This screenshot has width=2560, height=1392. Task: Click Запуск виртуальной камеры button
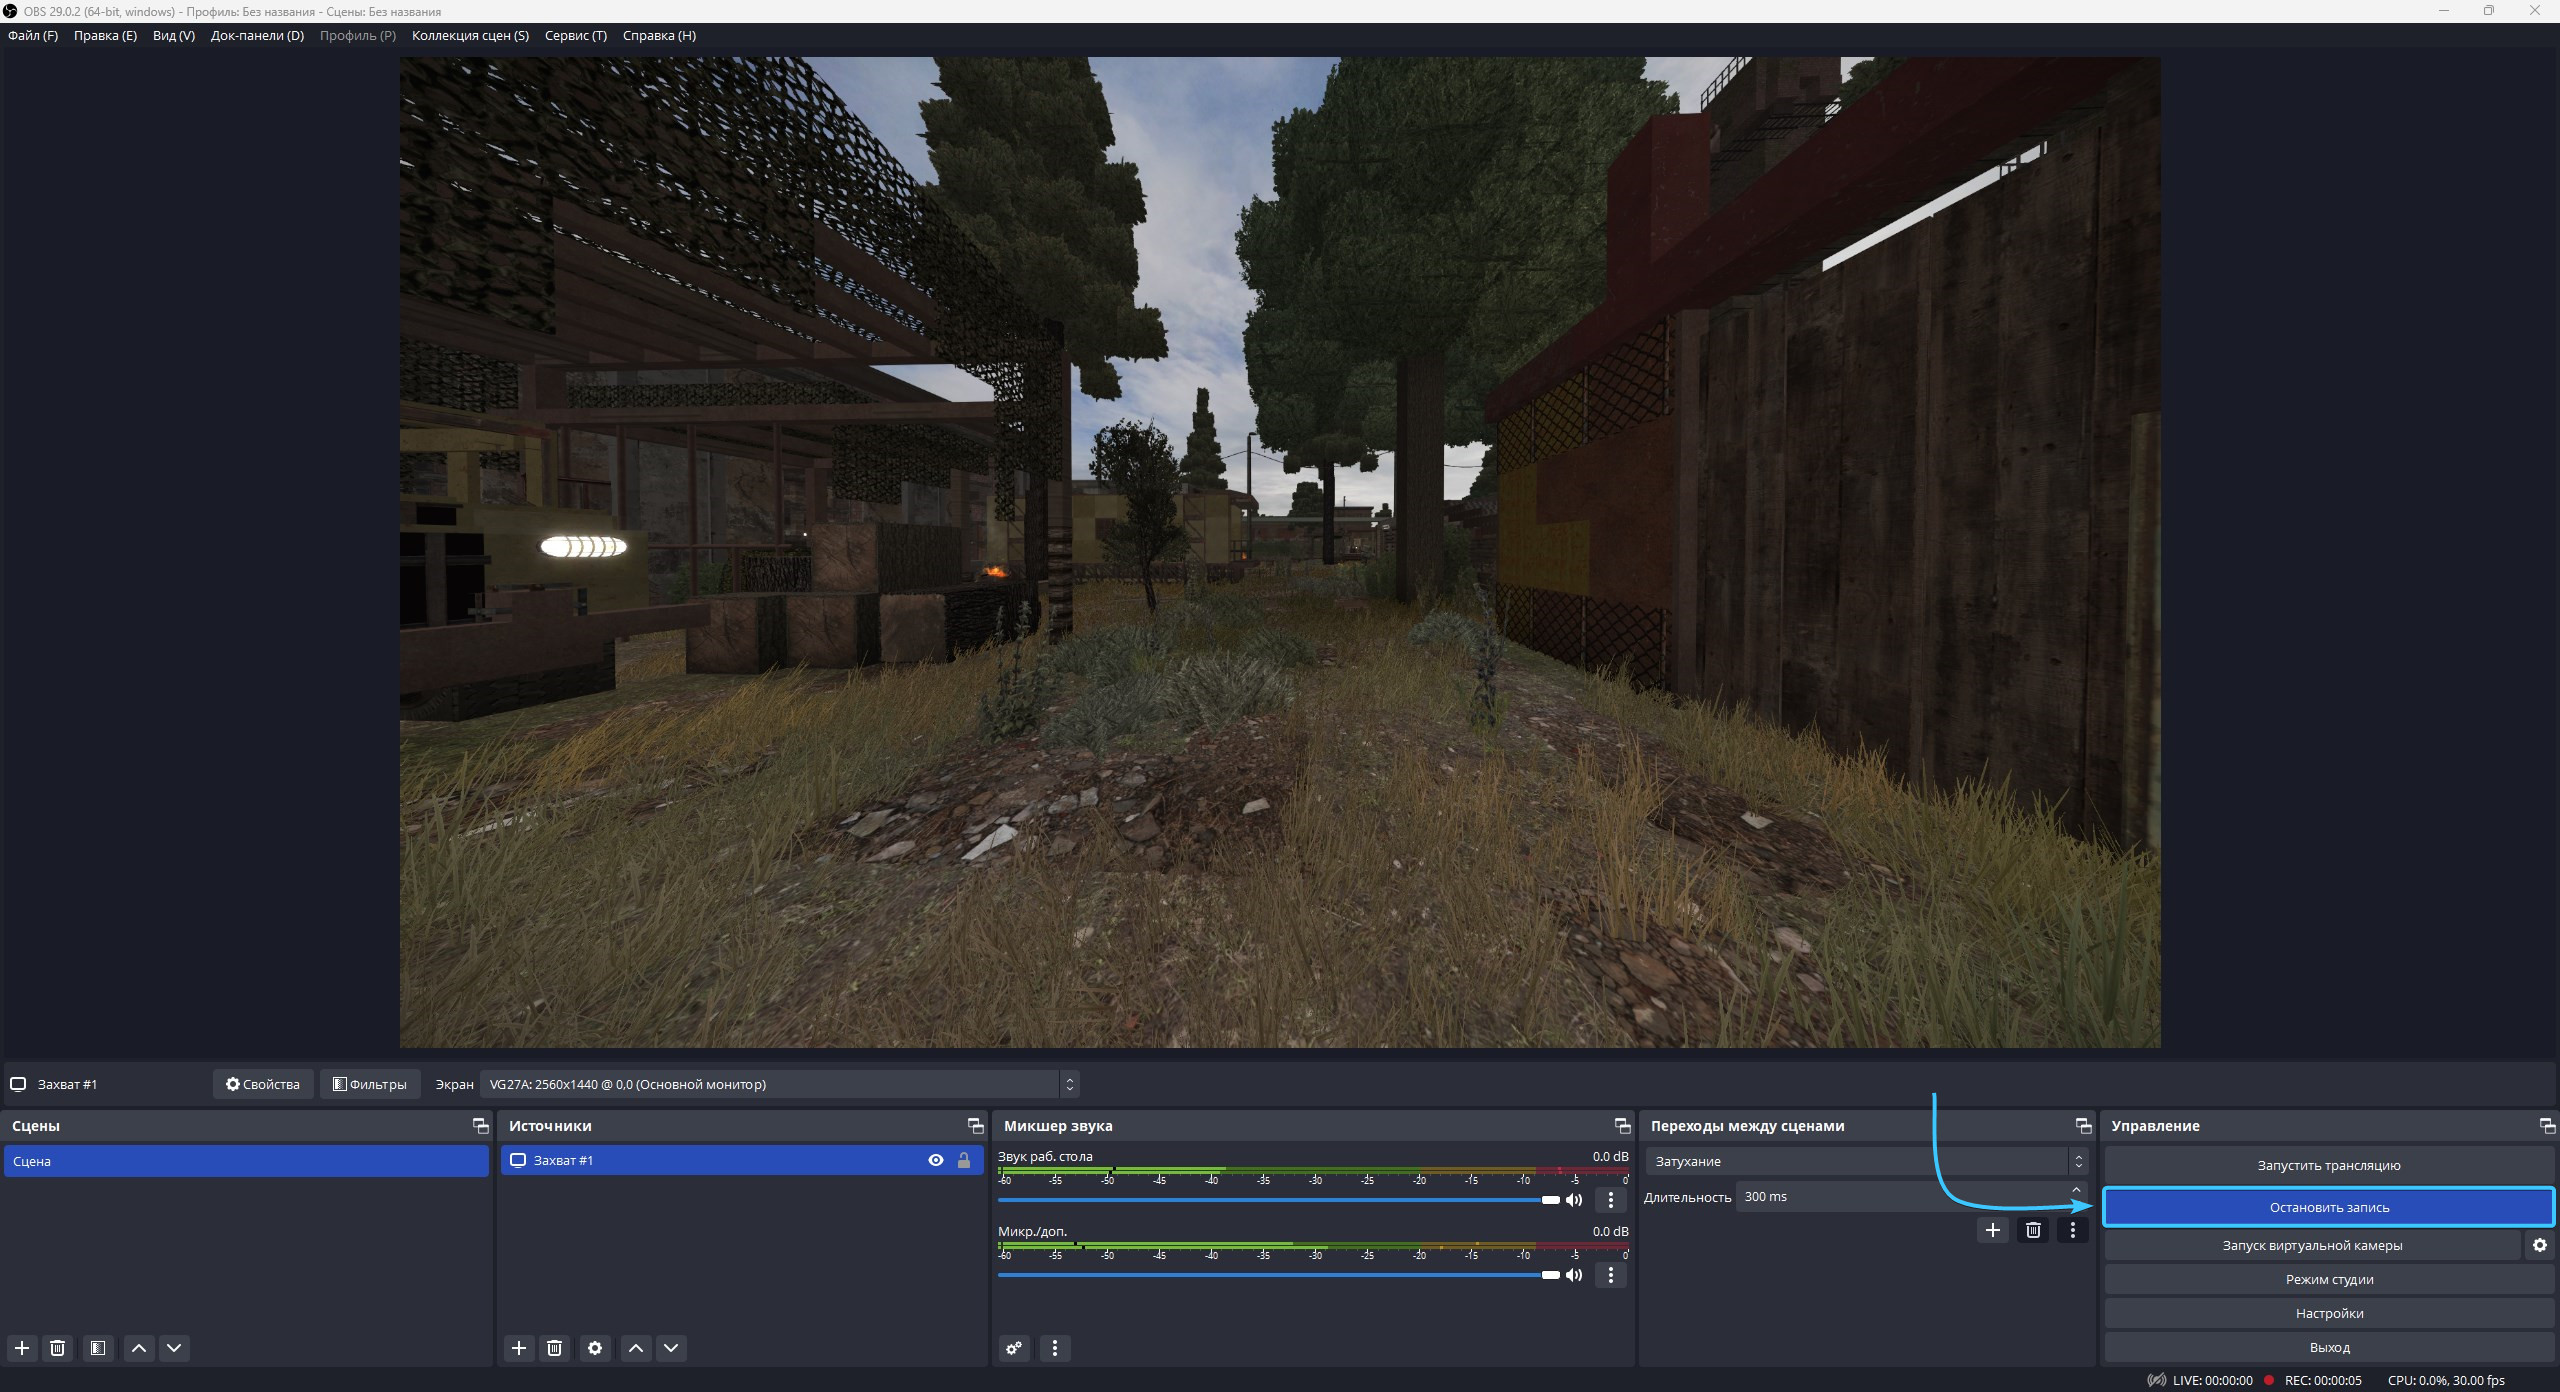[2312, 1245]
